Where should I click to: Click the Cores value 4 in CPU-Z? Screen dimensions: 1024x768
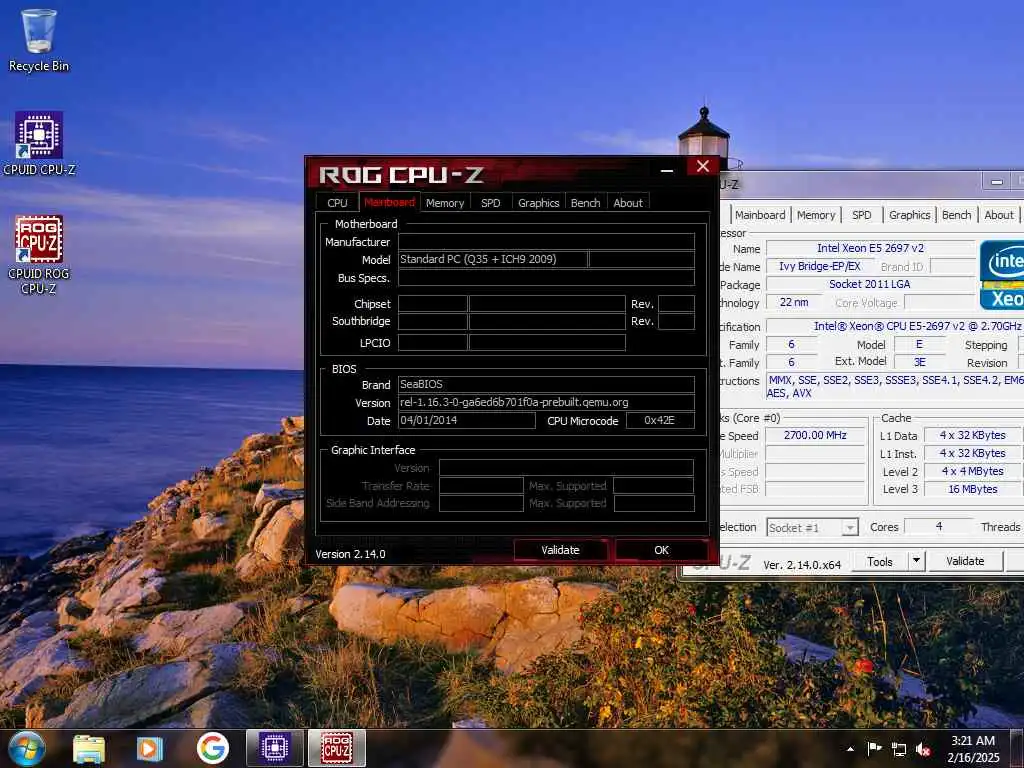[x=938, y=526]
